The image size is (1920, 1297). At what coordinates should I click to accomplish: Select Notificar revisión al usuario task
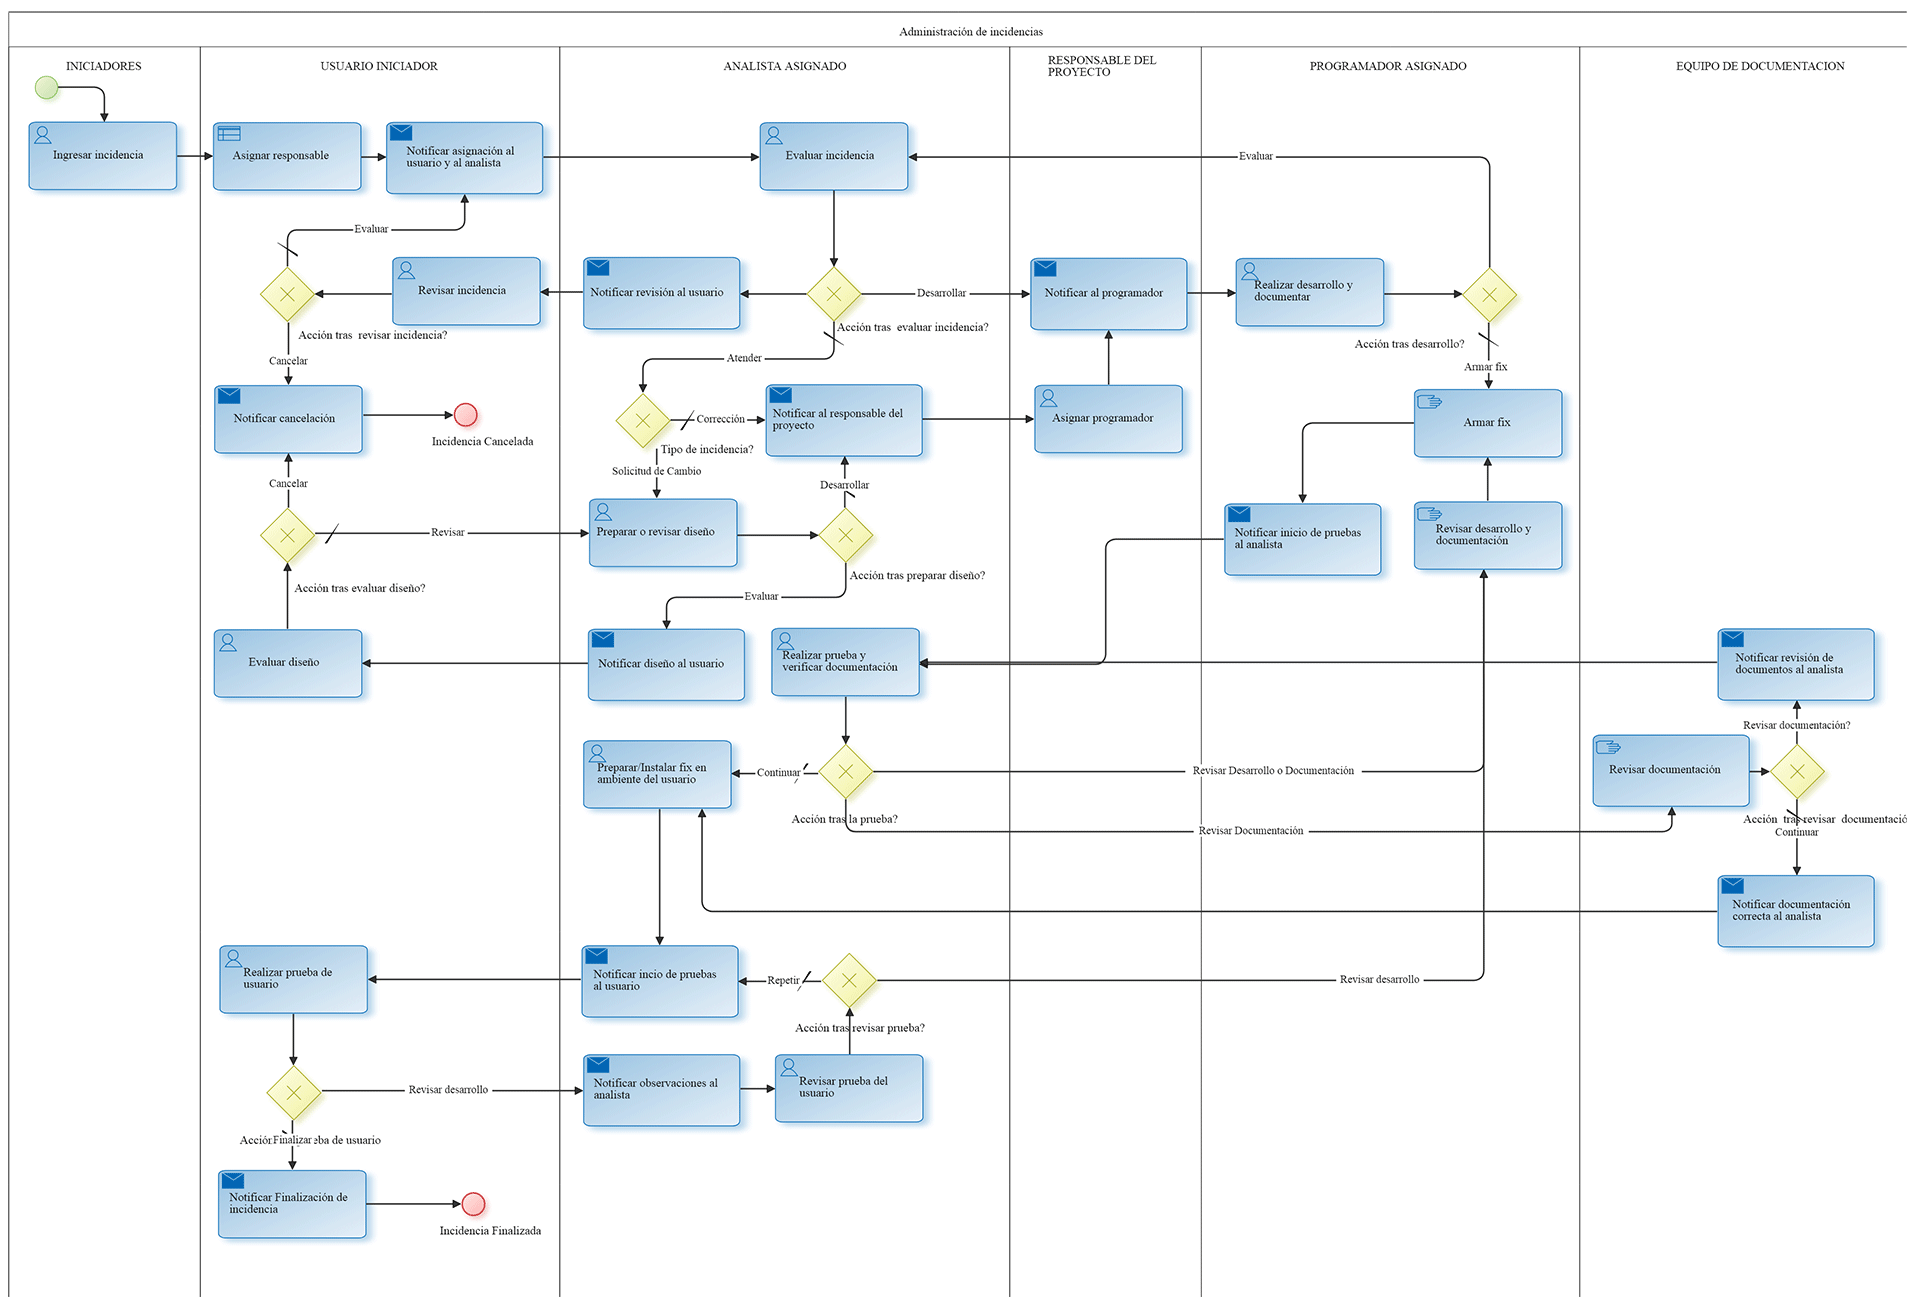point(662,293)
